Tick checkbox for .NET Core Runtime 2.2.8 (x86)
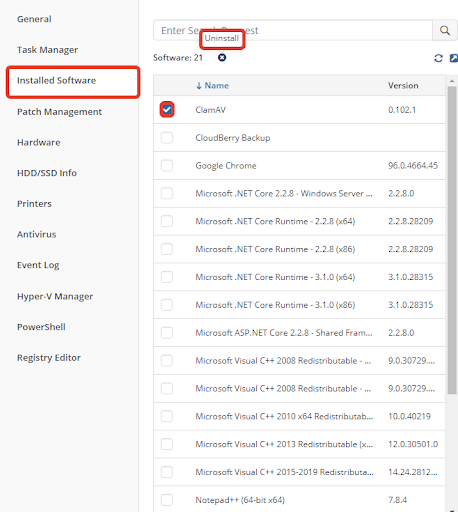Viewport: 458px width, 512px height. pos(167,249)
